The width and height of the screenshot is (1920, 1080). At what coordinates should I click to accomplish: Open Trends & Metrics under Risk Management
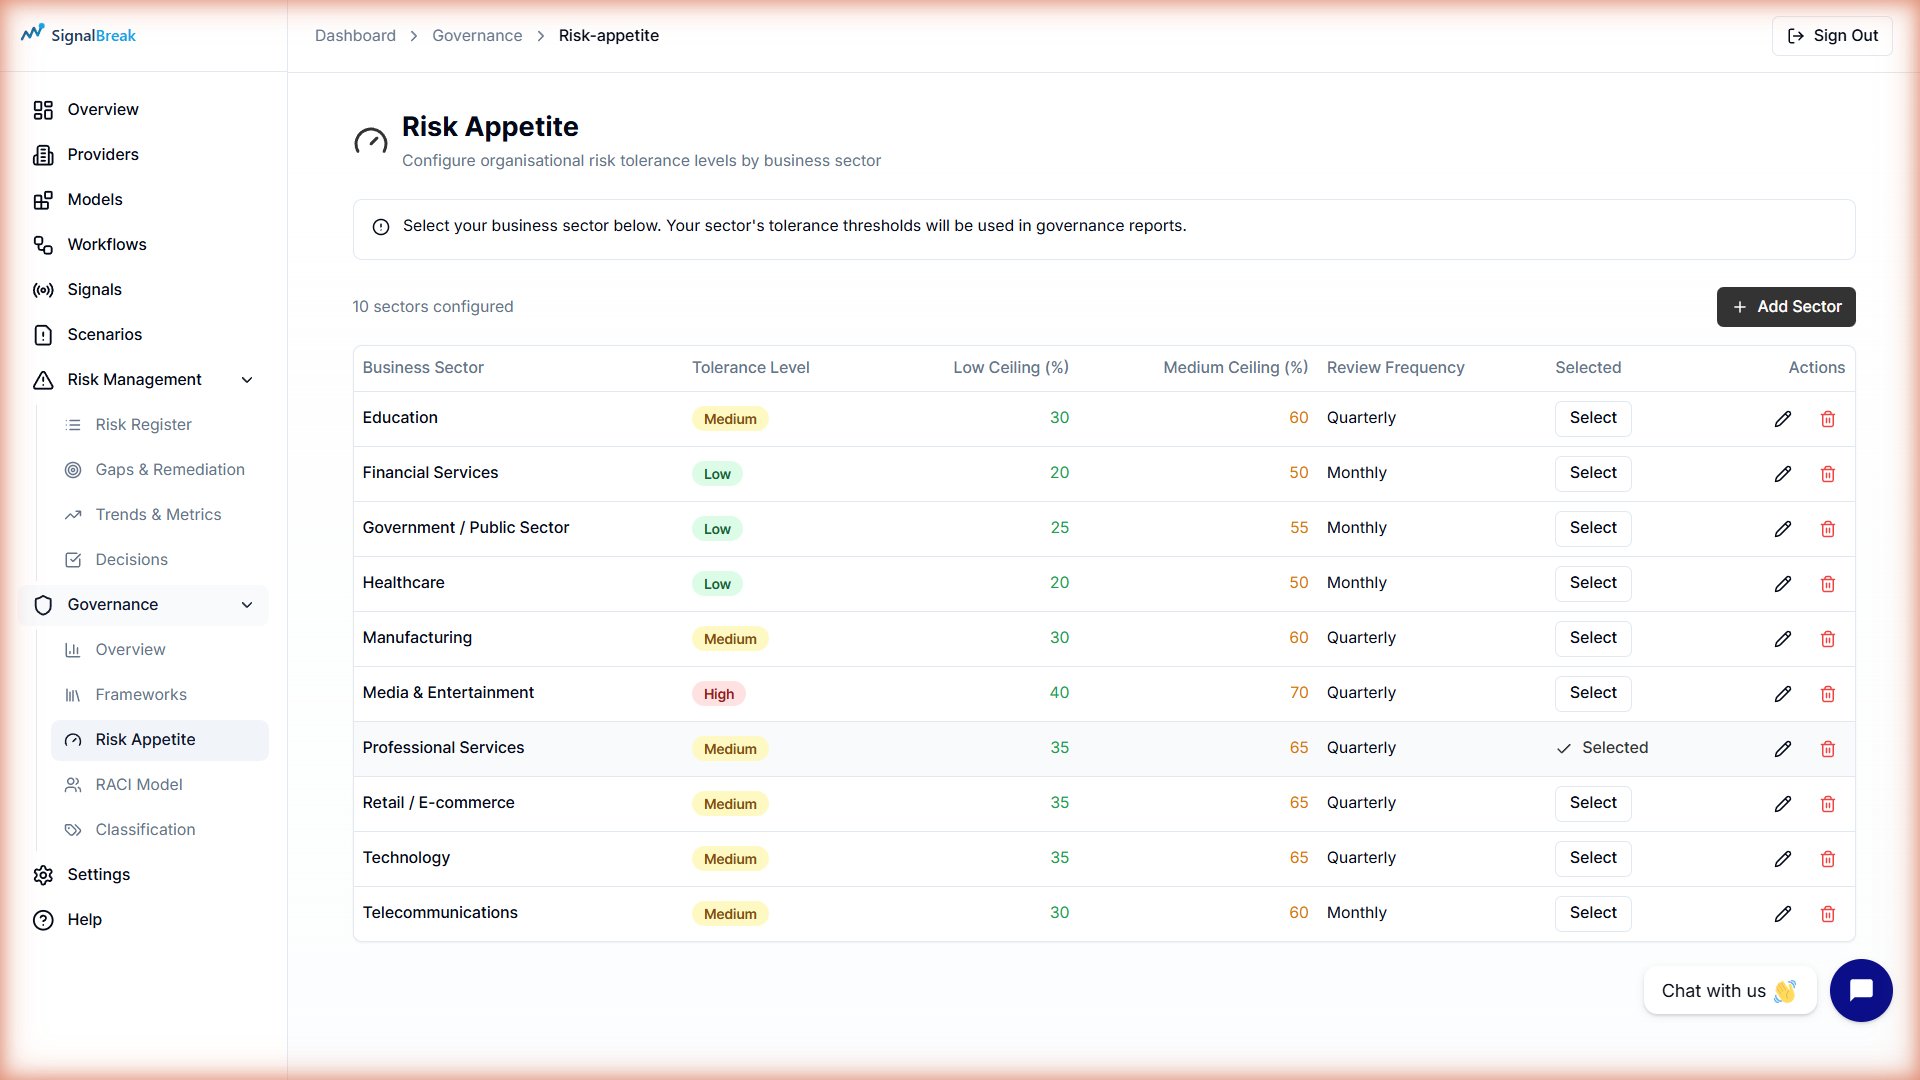pyautogui.click(x=158, y=514)
